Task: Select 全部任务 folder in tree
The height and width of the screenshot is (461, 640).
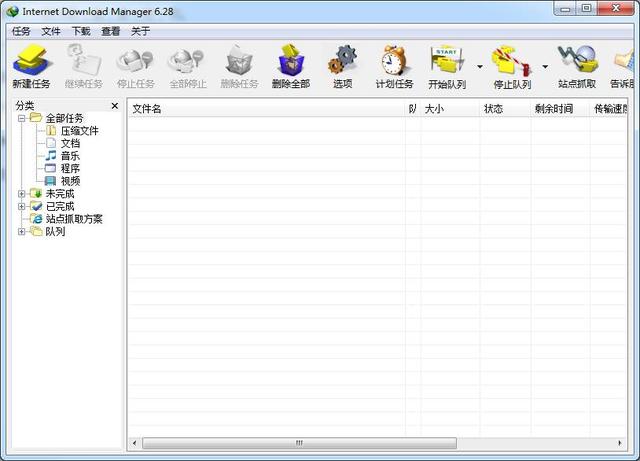Action: click(64, 118)
